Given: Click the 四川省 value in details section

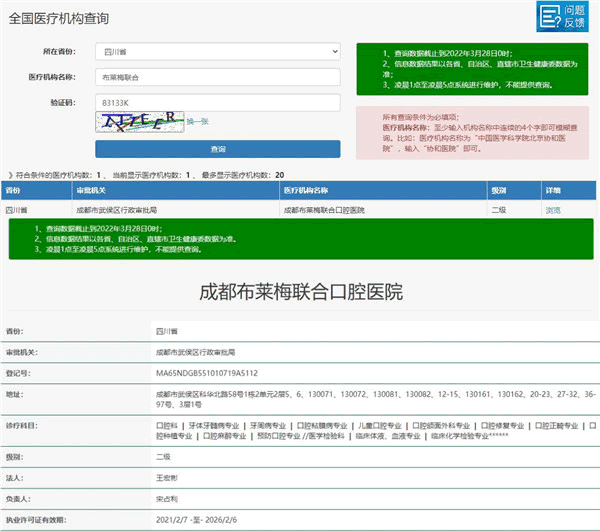Looking at the screenshot, I should point(167,331).
